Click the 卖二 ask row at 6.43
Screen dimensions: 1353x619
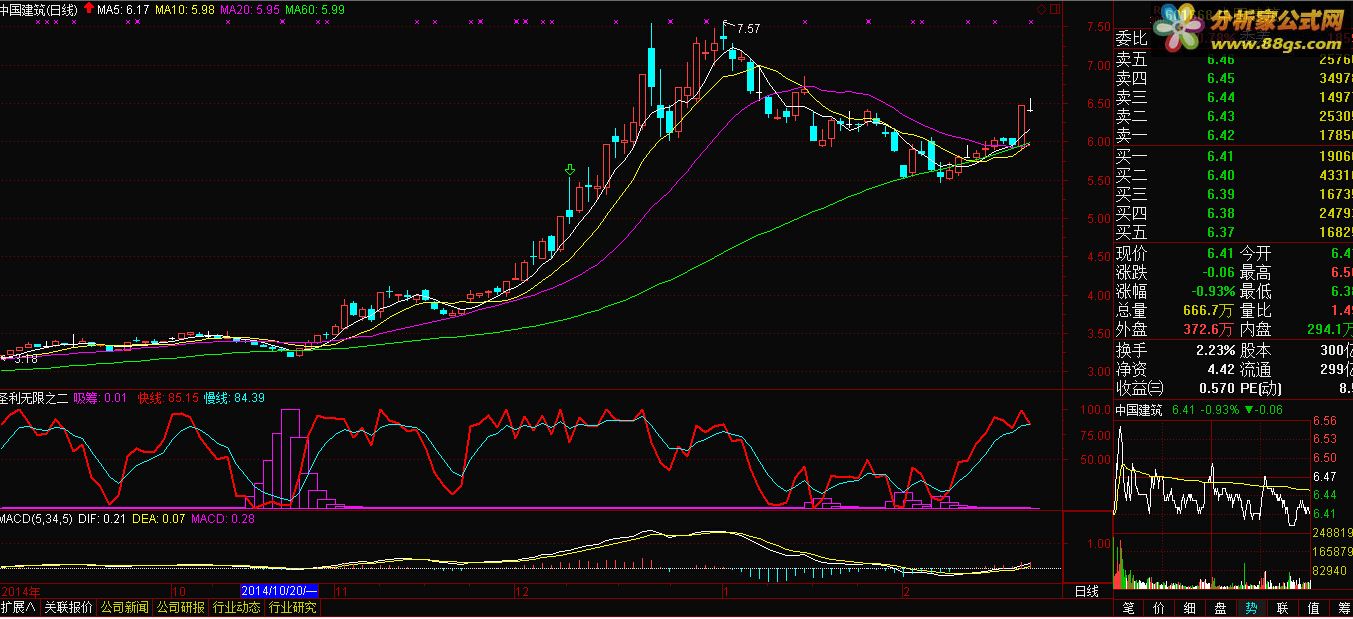coord(1233,116)
